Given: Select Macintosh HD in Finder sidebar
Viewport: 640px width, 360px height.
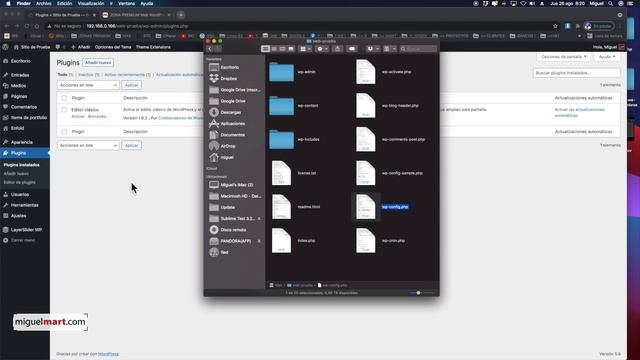Looking at the screenshot, I should pyautogui.click(x=240, y=196).
